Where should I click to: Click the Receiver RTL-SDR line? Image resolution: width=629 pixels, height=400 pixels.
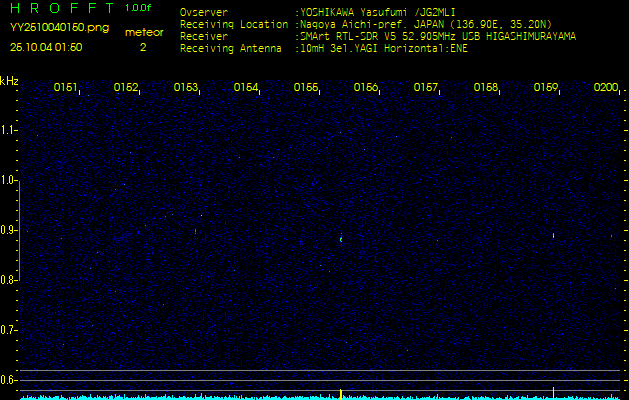378,37
